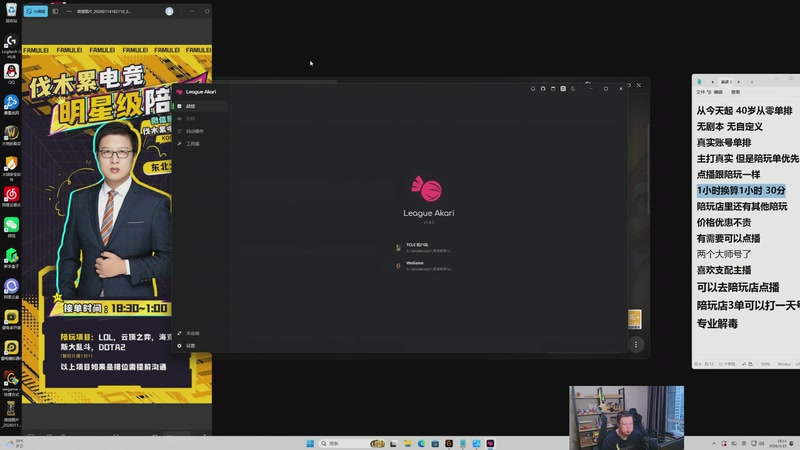Select the WeGame client entry in League Akari

[x=424, y=266]
